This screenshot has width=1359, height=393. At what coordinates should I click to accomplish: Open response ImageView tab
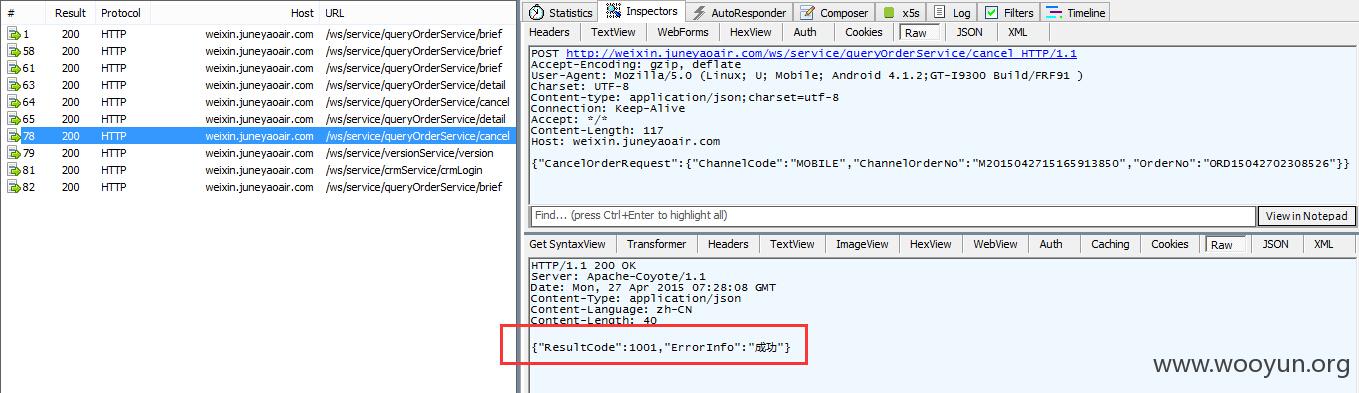pos(862,244)
